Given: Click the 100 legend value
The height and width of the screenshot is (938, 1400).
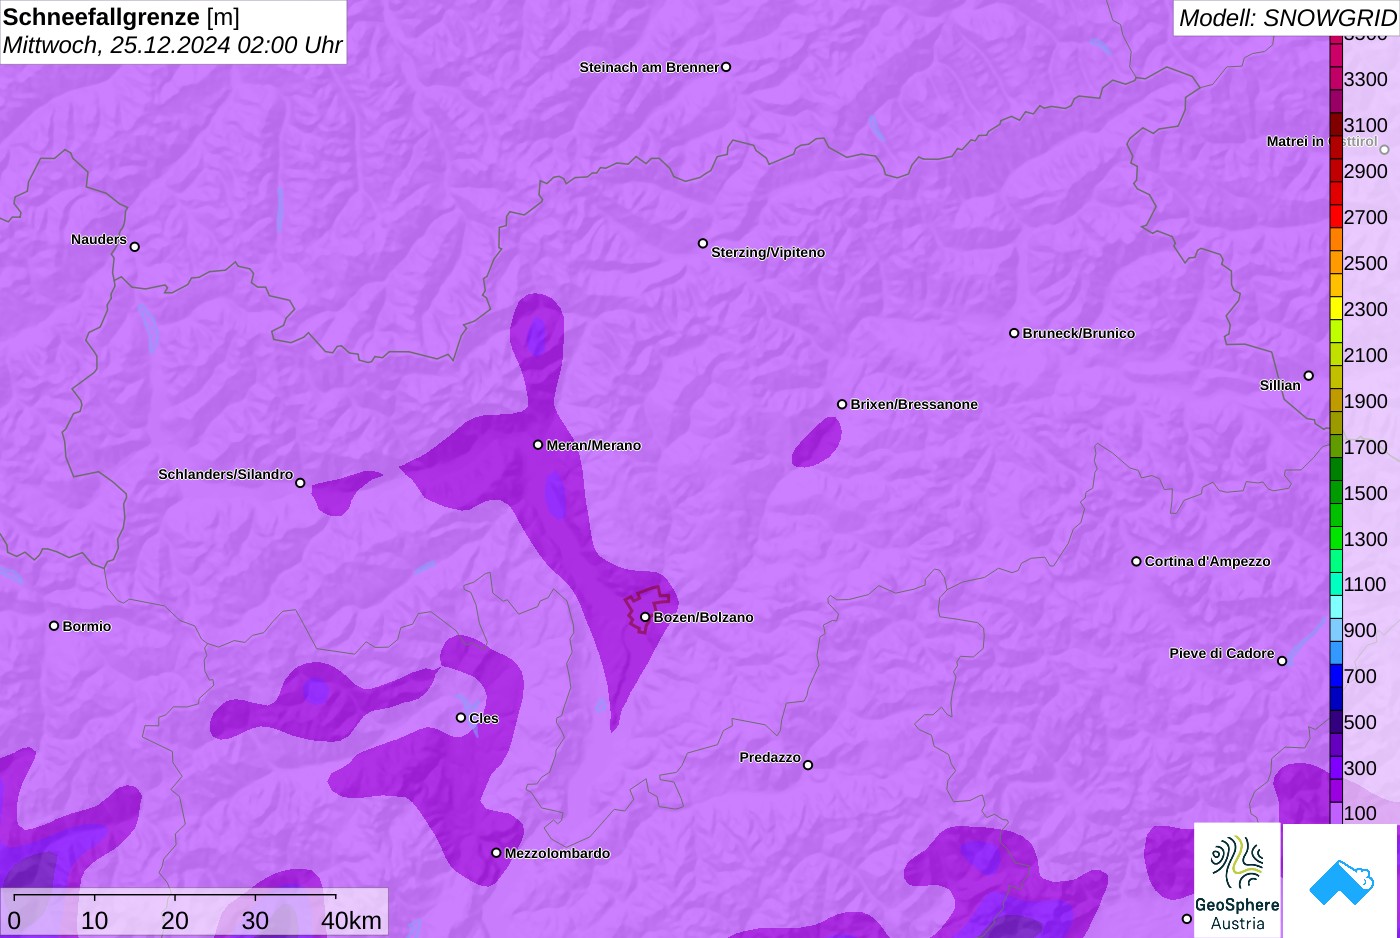Looking at the screenshot, I should pos(1360,813).
